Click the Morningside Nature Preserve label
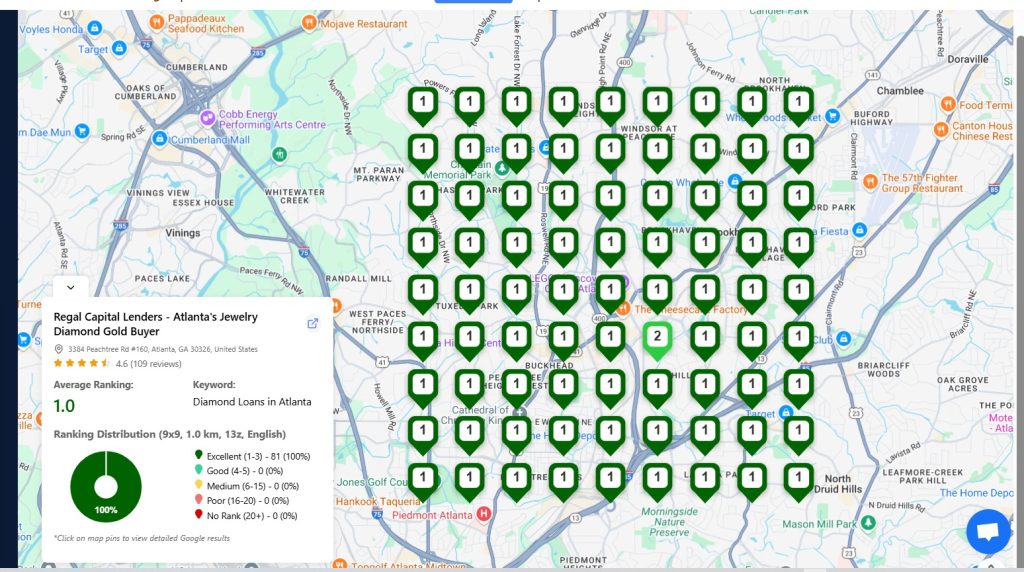Screen dimensions: 1024x572 669,522
